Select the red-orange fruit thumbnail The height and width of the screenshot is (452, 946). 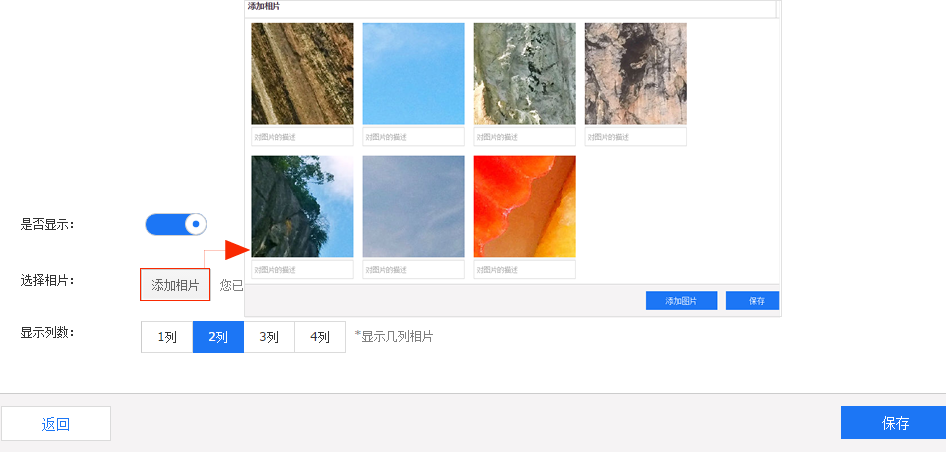coord(524,206)
